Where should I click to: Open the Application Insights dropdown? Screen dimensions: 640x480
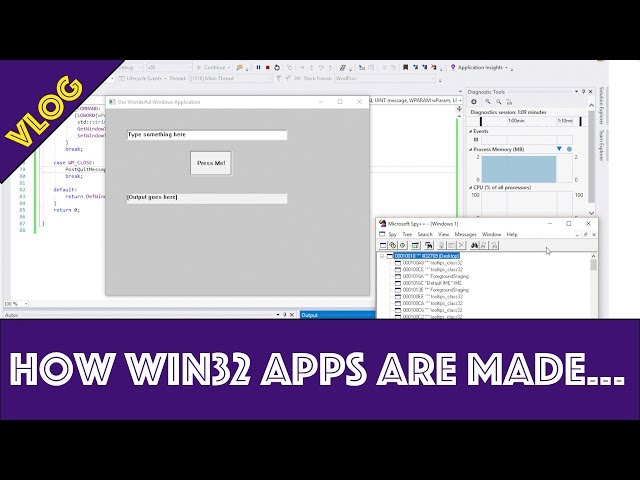(x=481, y=67)
